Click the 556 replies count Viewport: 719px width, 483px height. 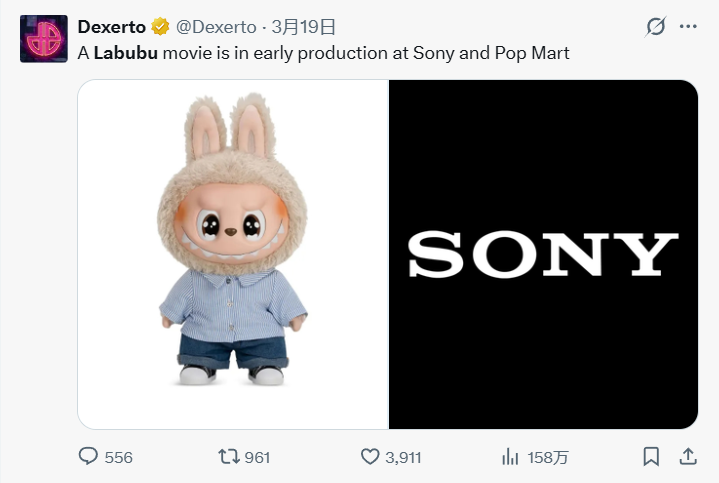click(118, 457)
